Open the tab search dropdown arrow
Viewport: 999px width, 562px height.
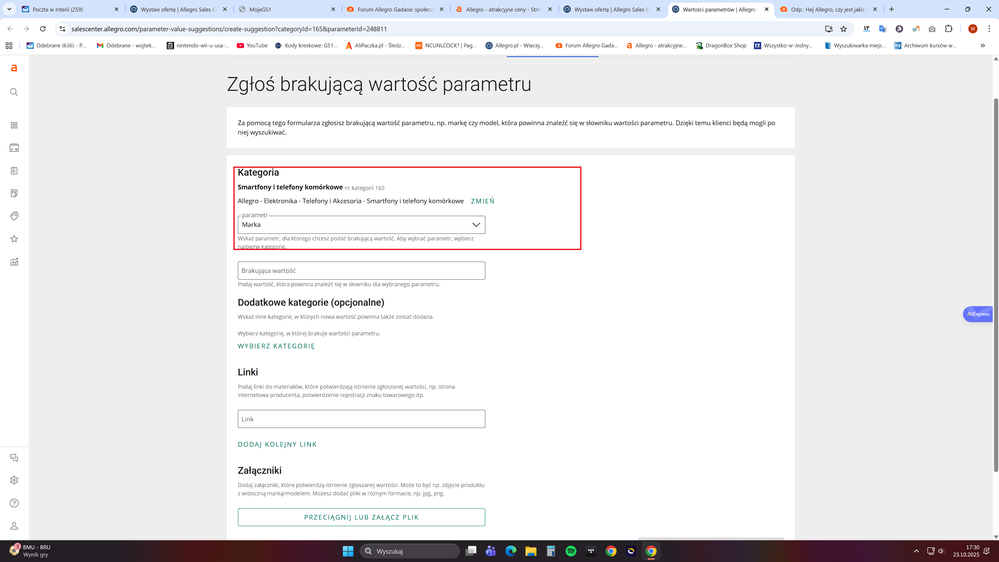(9, 10)
